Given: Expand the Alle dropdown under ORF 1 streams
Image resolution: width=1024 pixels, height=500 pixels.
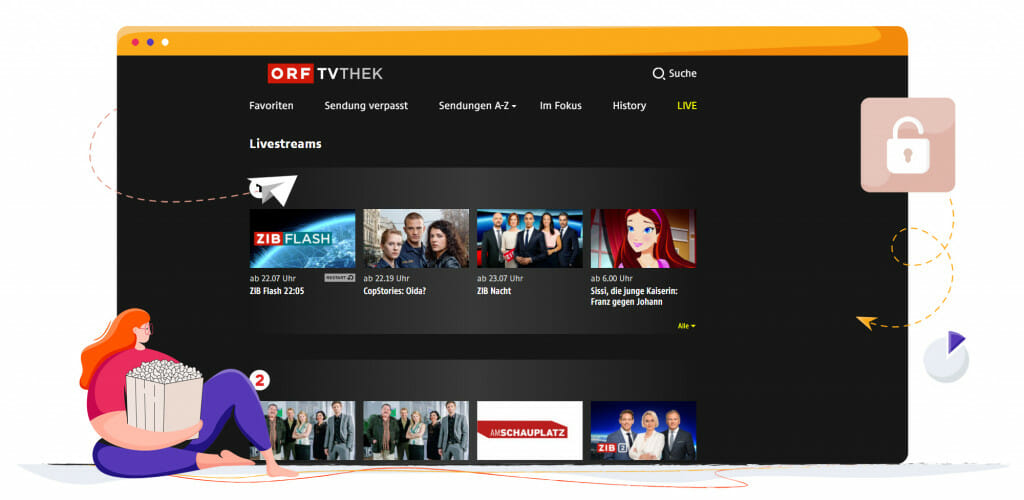Looking at the screenshot, I should point(686,326).
